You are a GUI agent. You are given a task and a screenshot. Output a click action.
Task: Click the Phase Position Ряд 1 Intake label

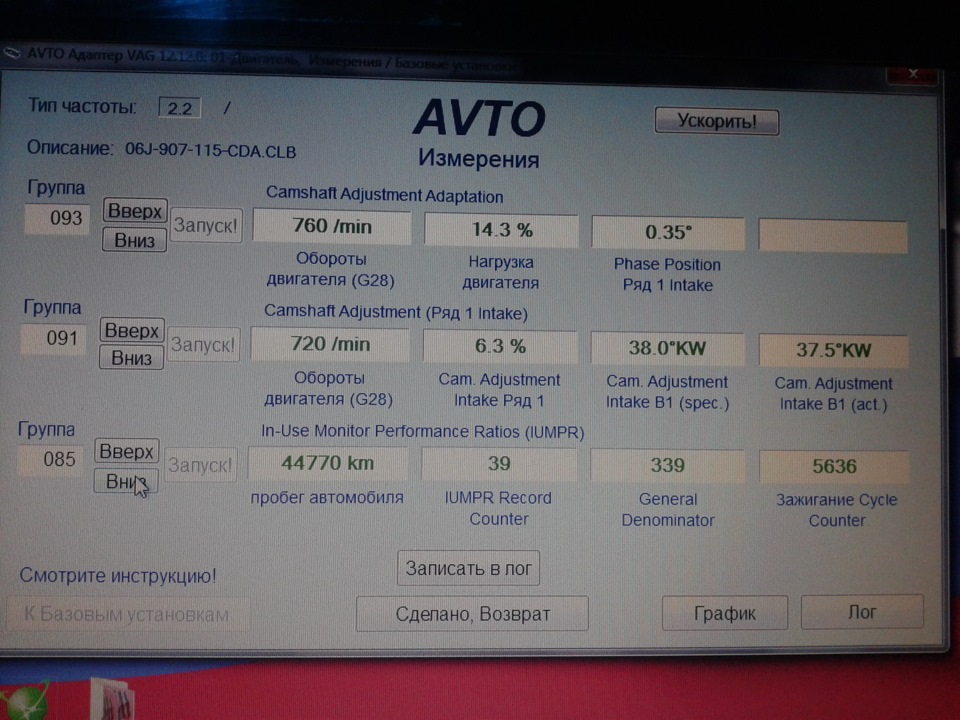coord(667,275)
